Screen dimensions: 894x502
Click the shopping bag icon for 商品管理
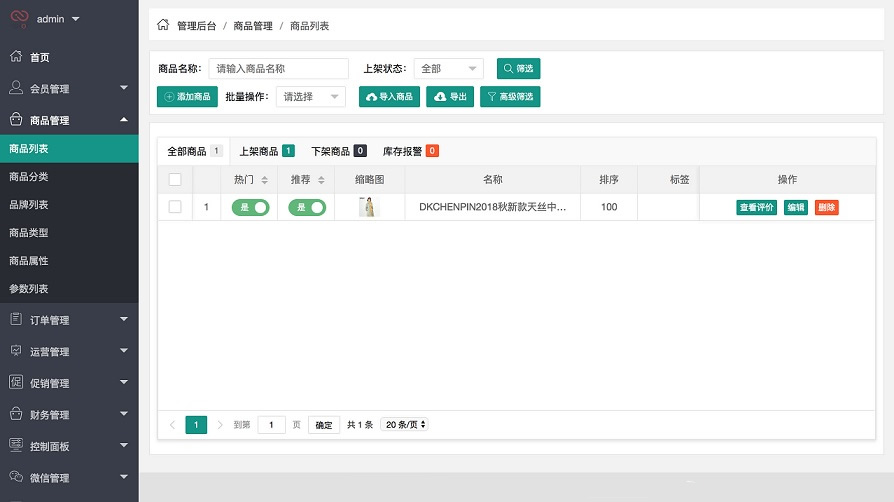pyautogui.click(x=16, y=119)
